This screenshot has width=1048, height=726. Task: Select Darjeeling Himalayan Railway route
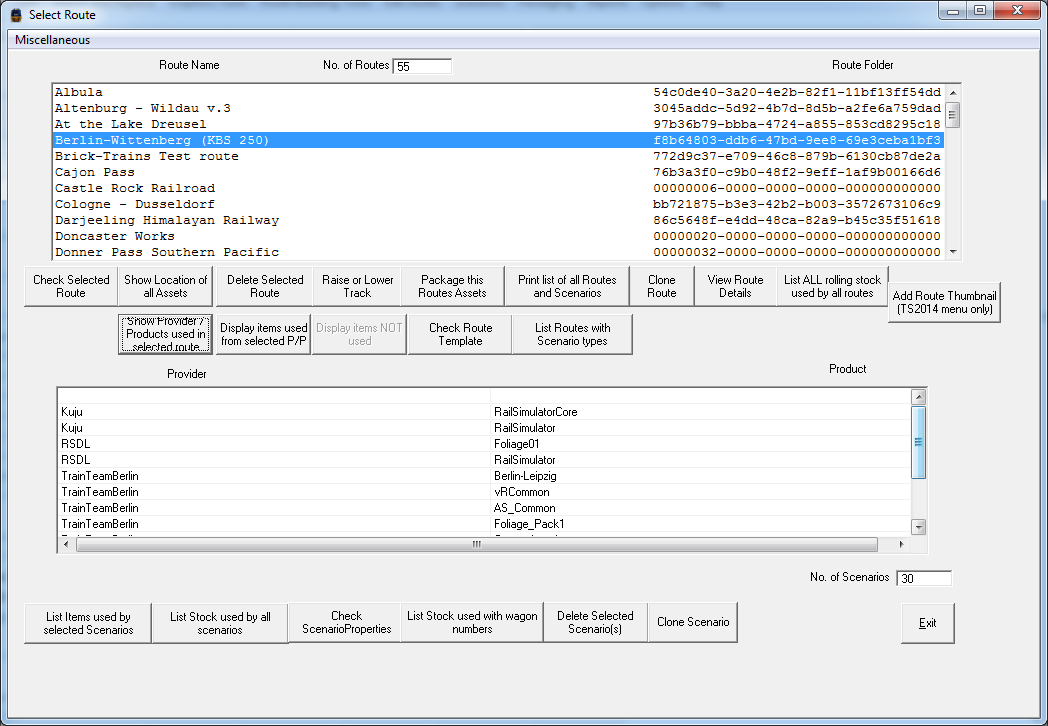click(167, 220)
